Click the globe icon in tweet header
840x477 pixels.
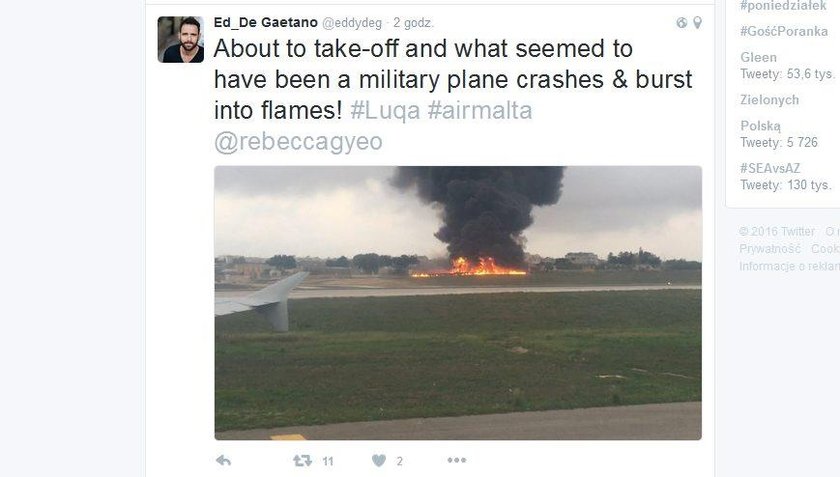tap(681, 23)
